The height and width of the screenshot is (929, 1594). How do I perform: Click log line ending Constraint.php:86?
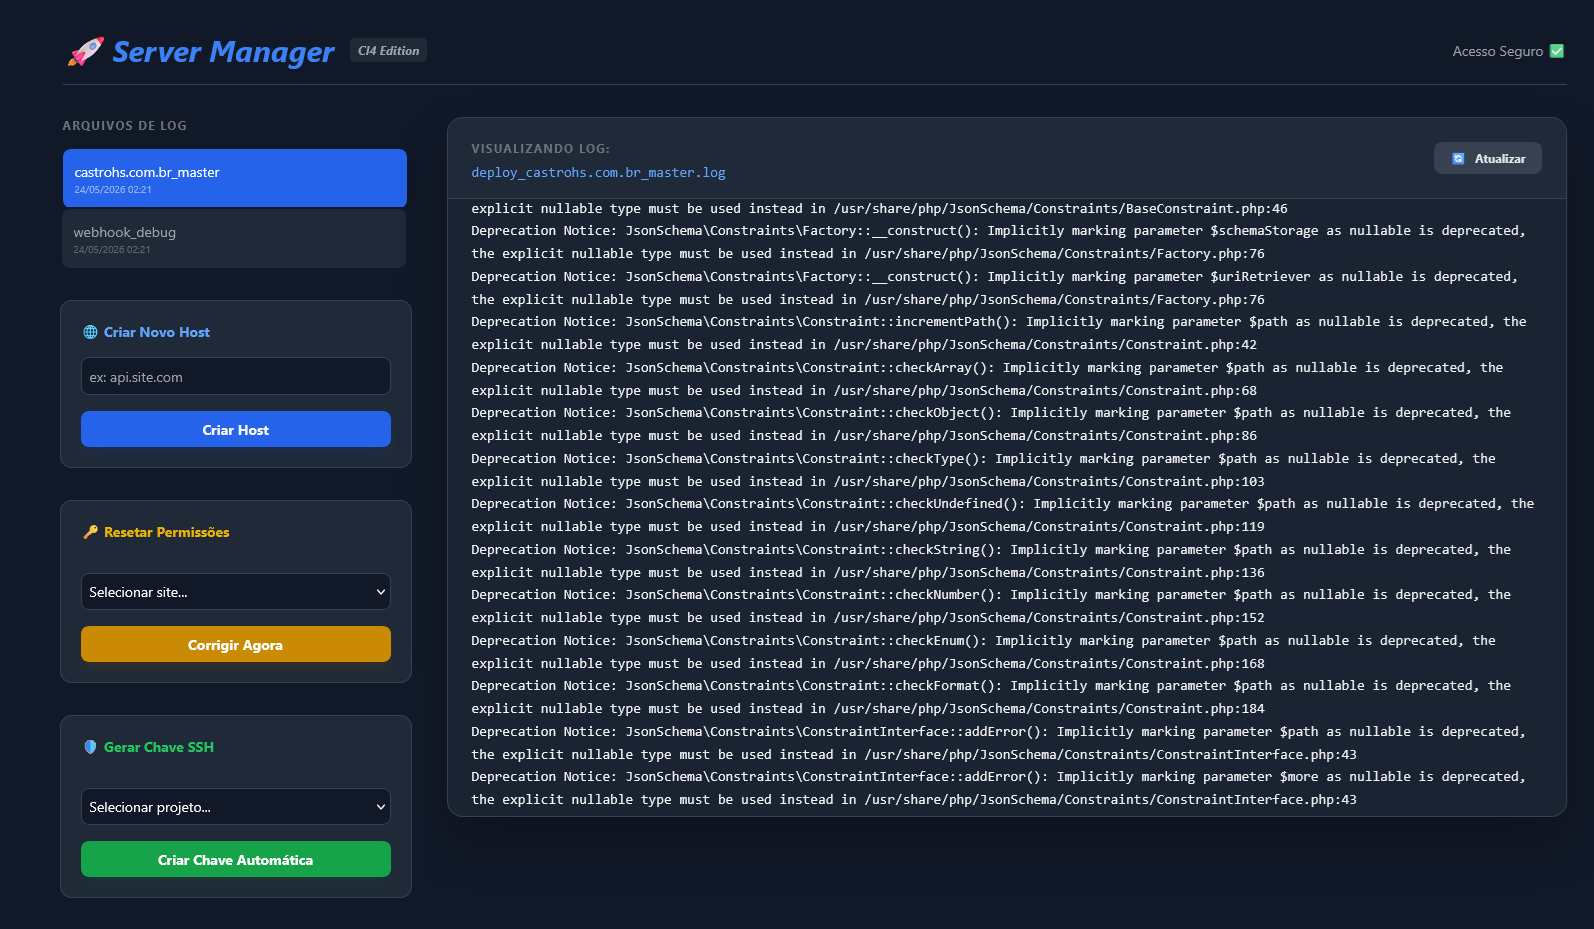[x=864, y=436]
